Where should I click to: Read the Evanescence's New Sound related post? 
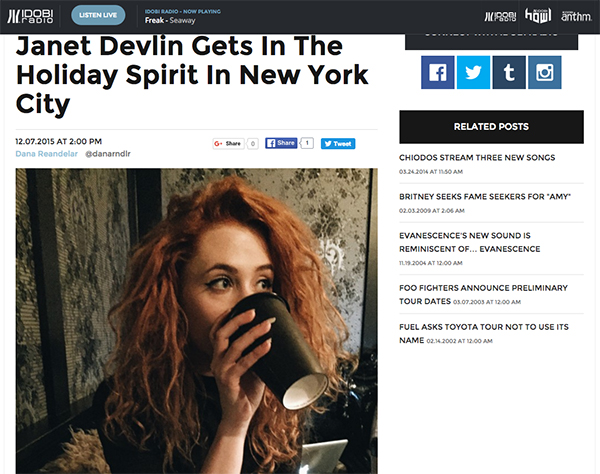(x=470, y=242)
